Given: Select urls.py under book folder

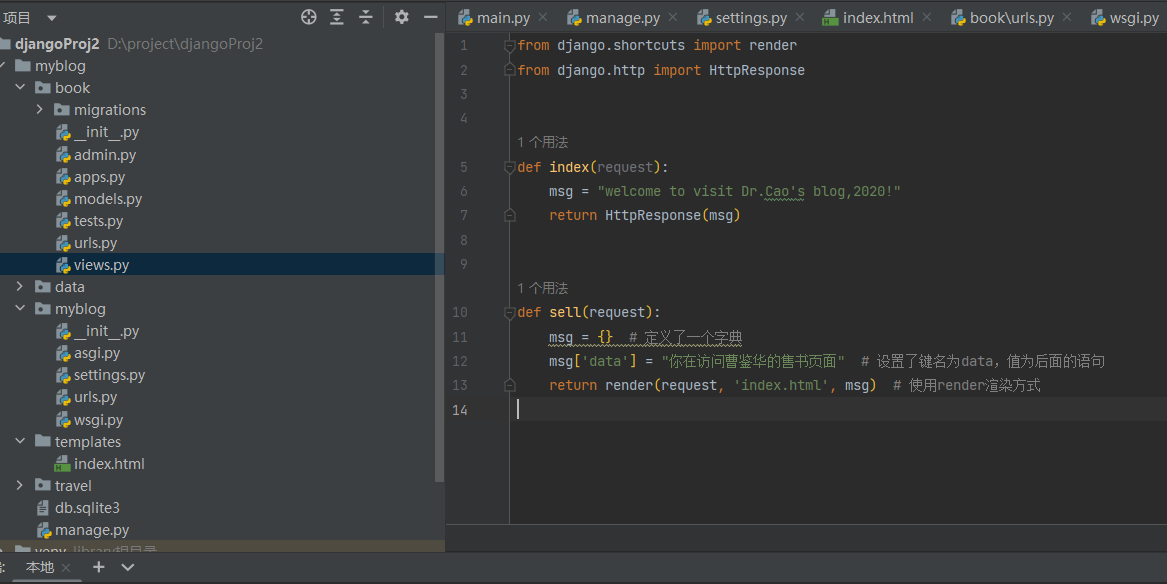Looking at the screenshot, I should click(x=95, y=243).
